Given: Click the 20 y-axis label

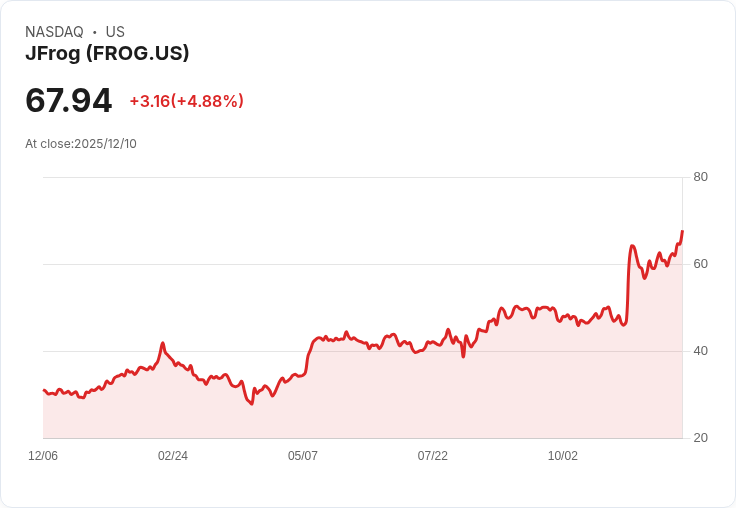Looking at the screenshot, I should pyautogui.click(x=700, y=438).
